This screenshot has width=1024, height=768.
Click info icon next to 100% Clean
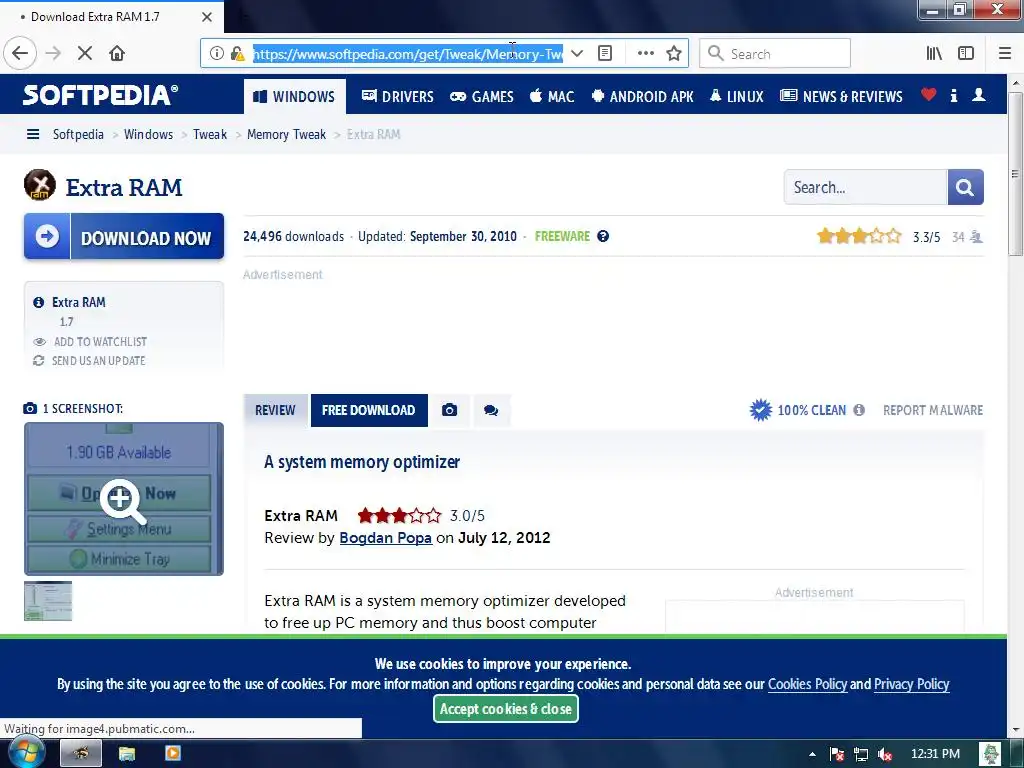[859, 410]
